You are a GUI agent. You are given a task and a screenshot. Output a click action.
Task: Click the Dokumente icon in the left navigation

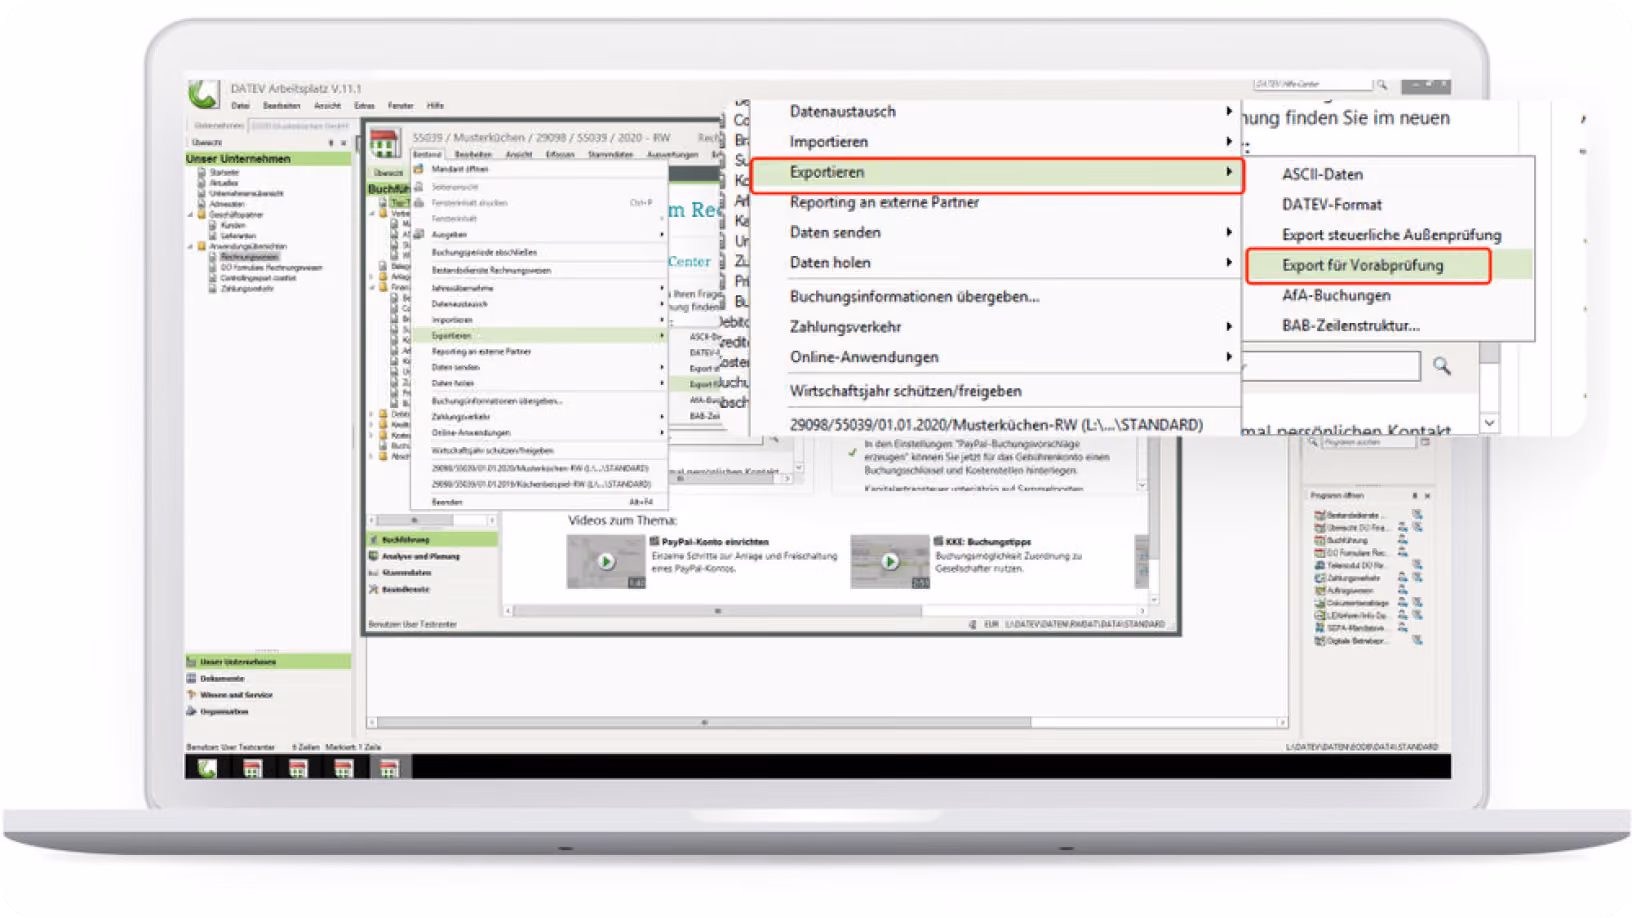tap(191, 678)
